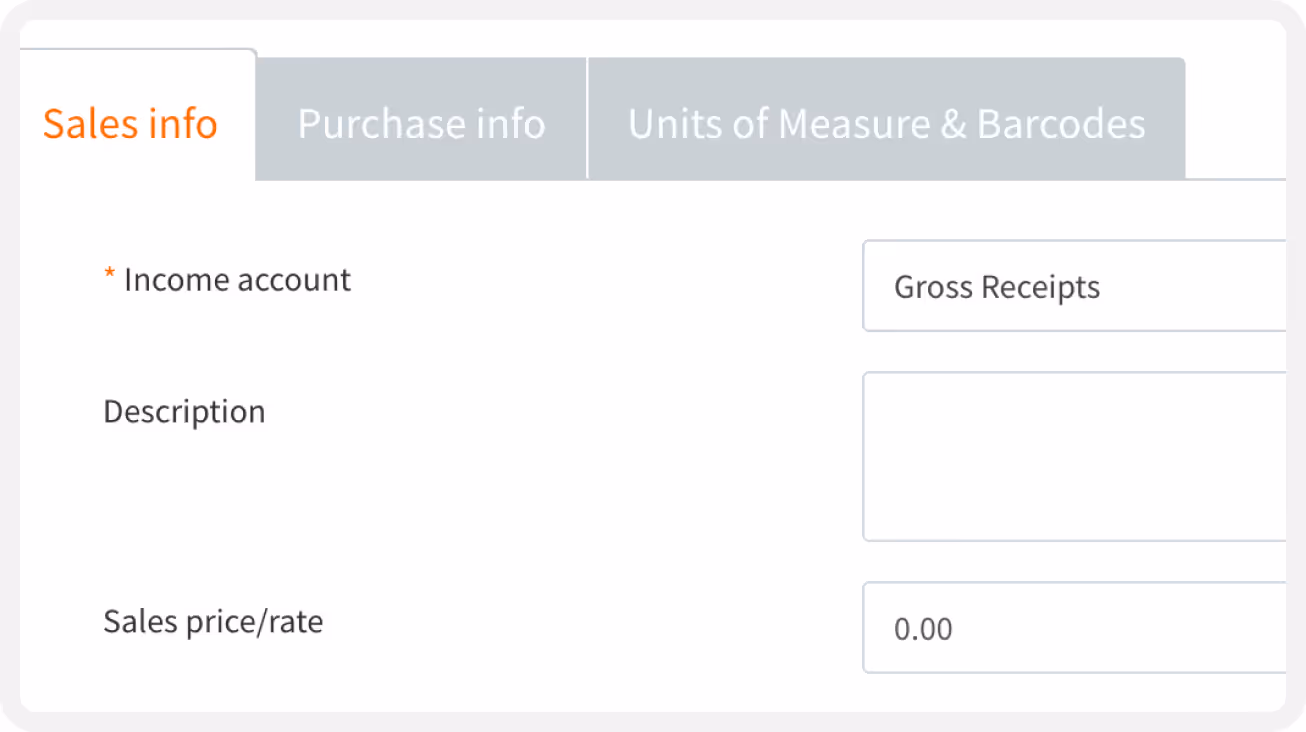
Task: Click the Gross Receipts selection
Action: [x=997, y=287]
